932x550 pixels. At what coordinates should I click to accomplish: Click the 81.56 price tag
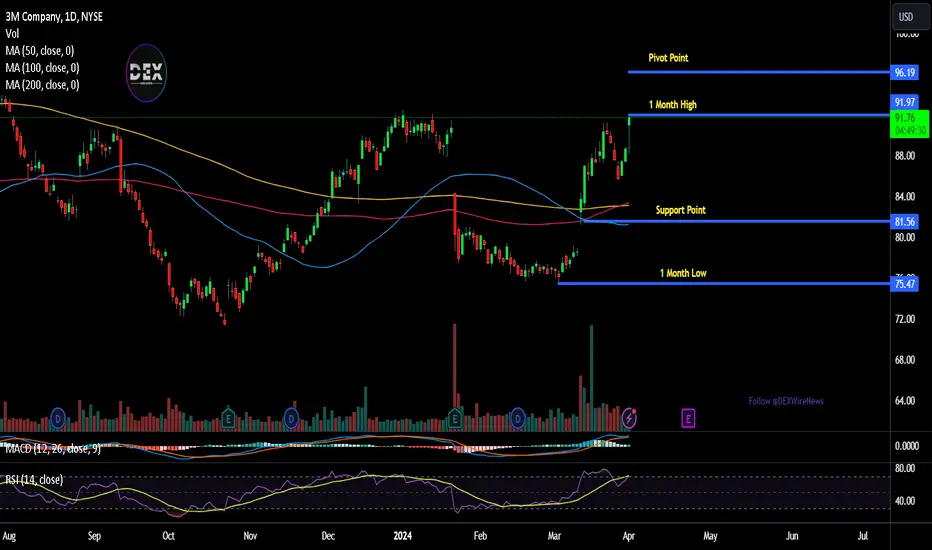pos(904,222)
